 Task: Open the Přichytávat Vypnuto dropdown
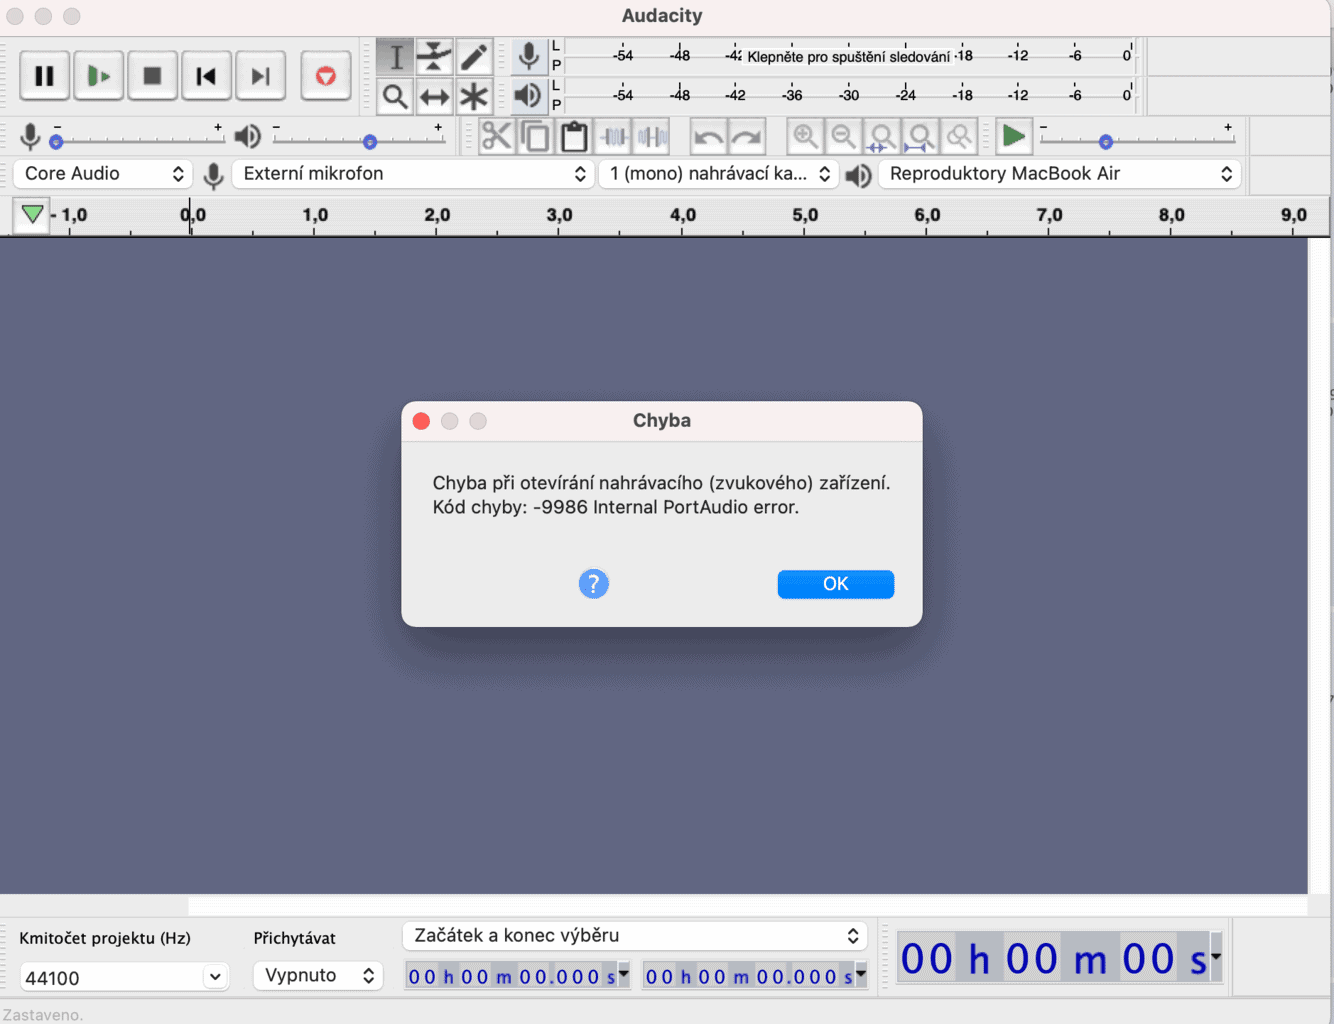tap(318, 975)
